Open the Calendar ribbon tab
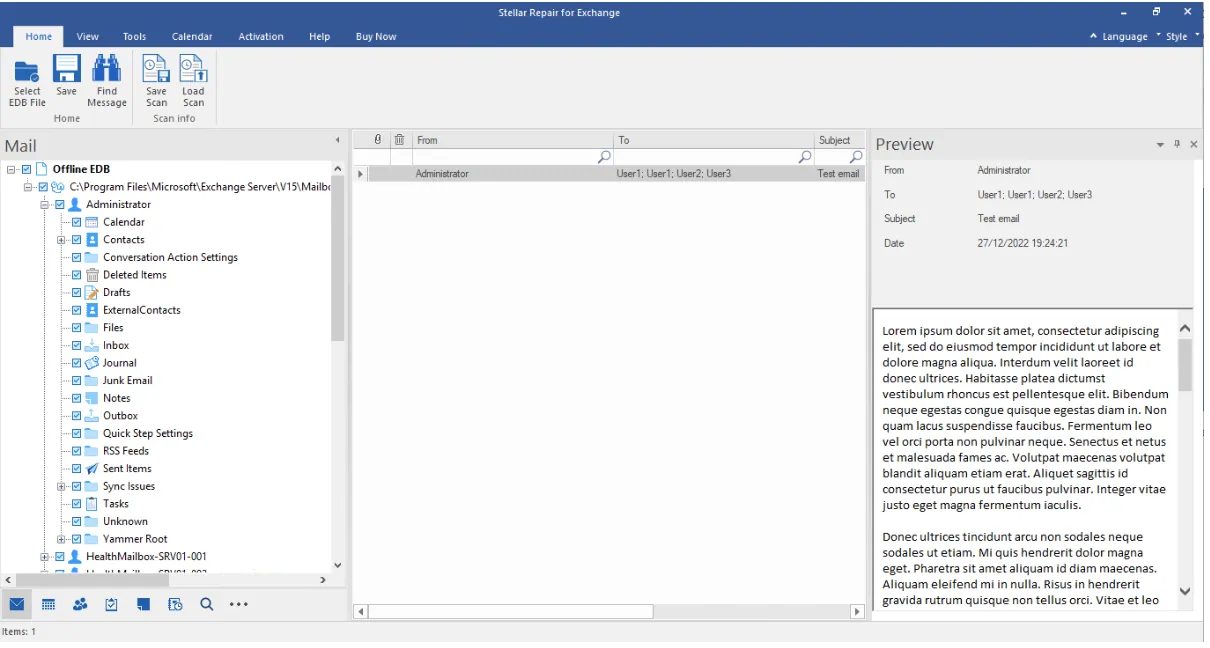The image size is (1210, 648). [x=192, y=36]
